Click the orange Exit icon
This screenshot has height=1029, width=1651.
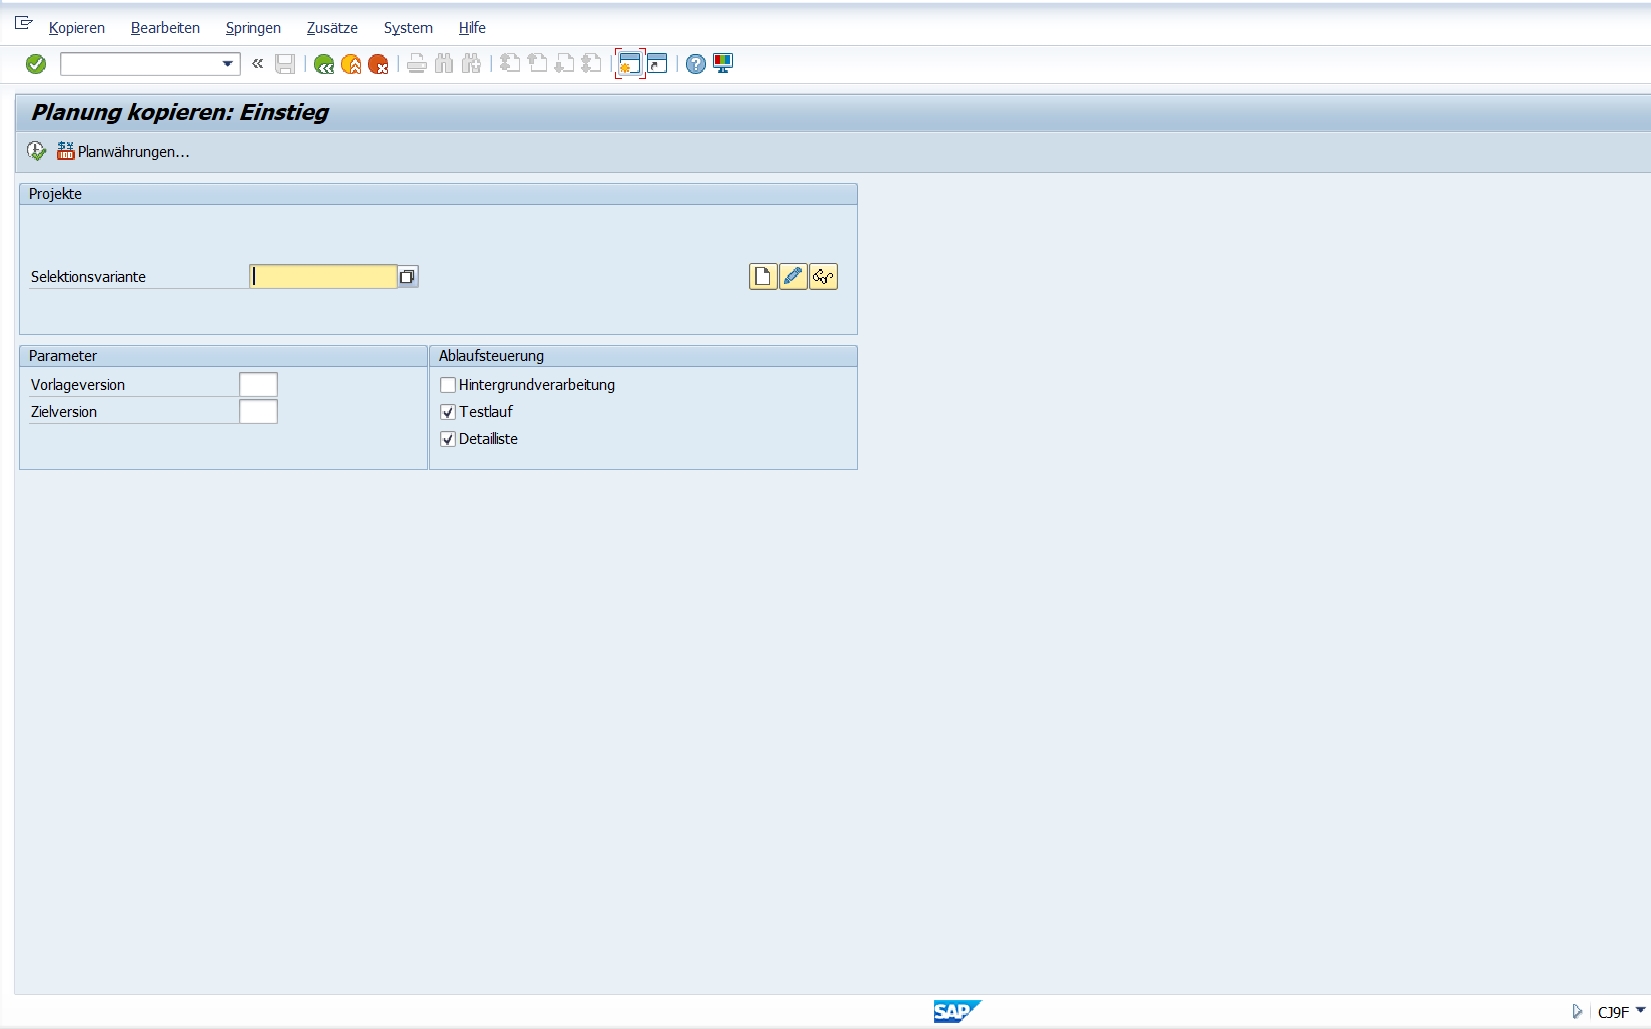click(x=351, y=64)
